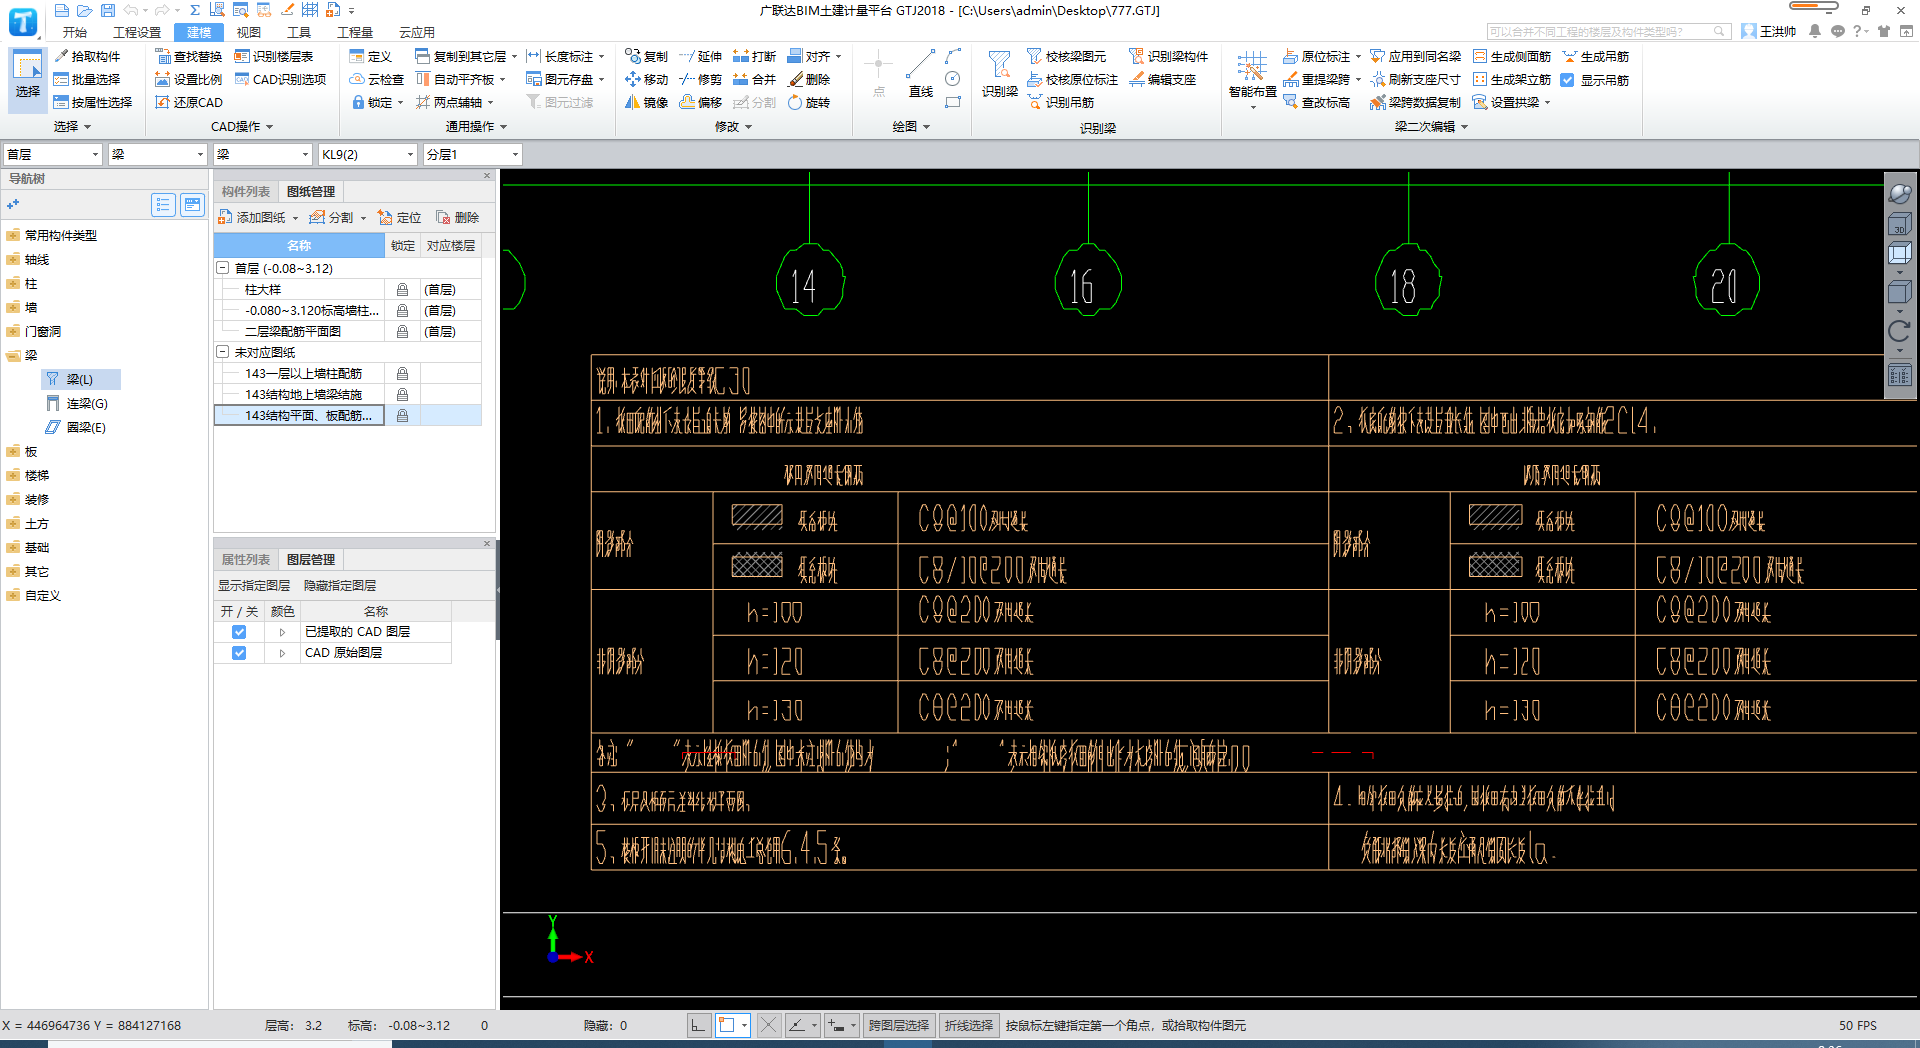
Task: Collapse the 未对应图纸 group
Action: [223, 352]
